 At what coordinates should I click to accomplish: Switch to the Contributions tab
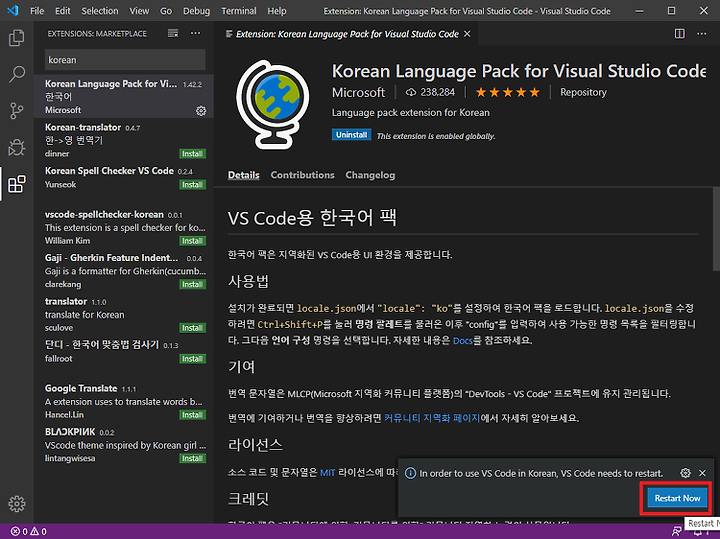(302, 175)
